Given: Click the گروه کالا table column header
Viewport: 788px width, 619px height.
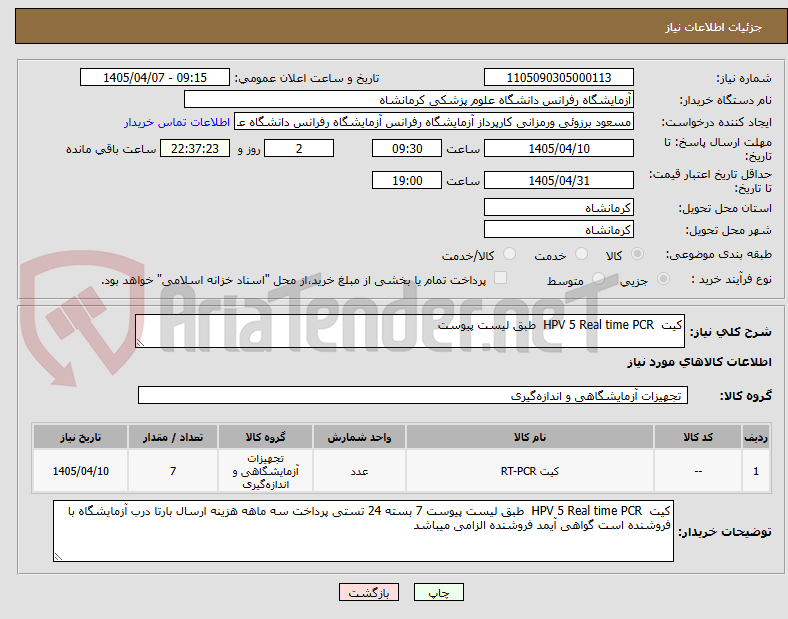Looking at the screenshot, I should (x=265, y=437).
